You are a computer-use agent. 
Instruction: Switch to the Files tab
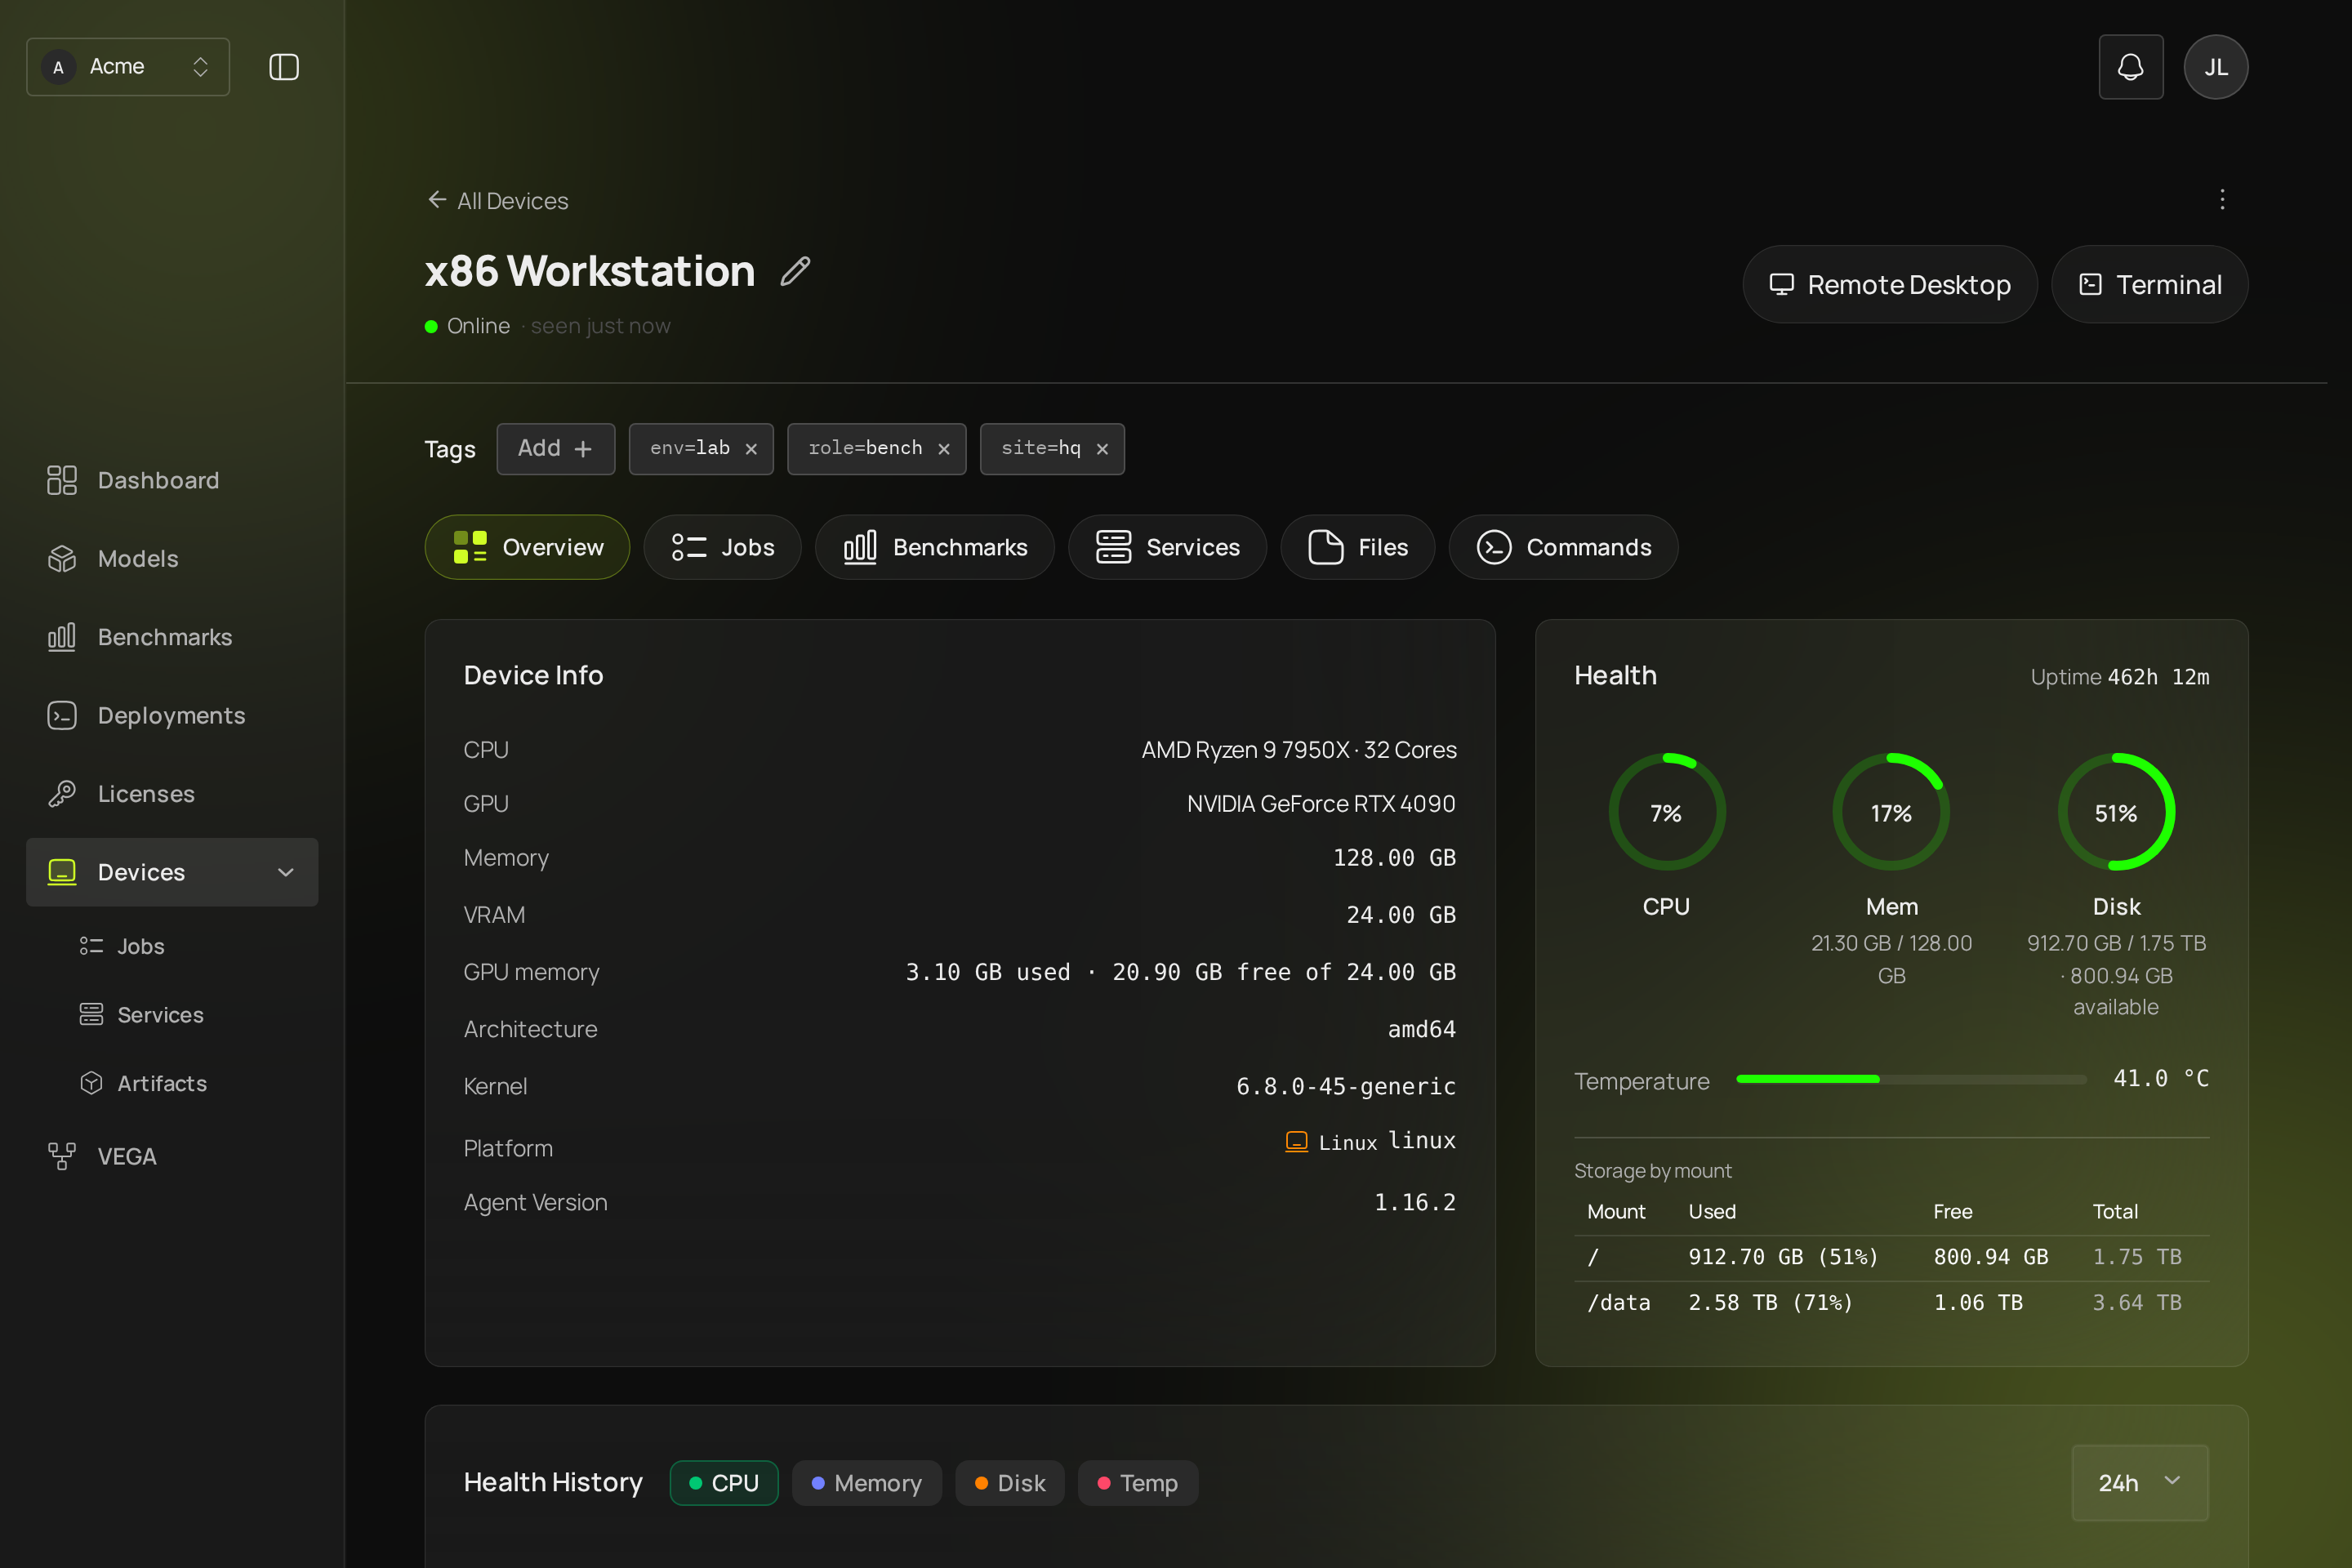[1357, 547]
